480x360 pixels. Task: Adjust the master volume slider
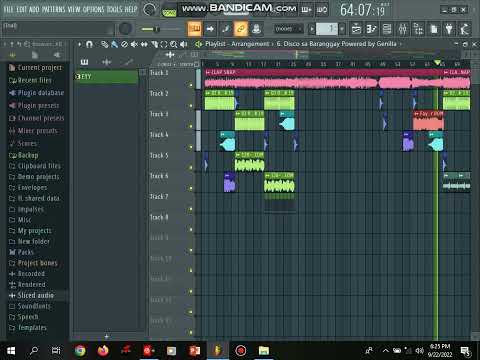(x=161, y=29)
